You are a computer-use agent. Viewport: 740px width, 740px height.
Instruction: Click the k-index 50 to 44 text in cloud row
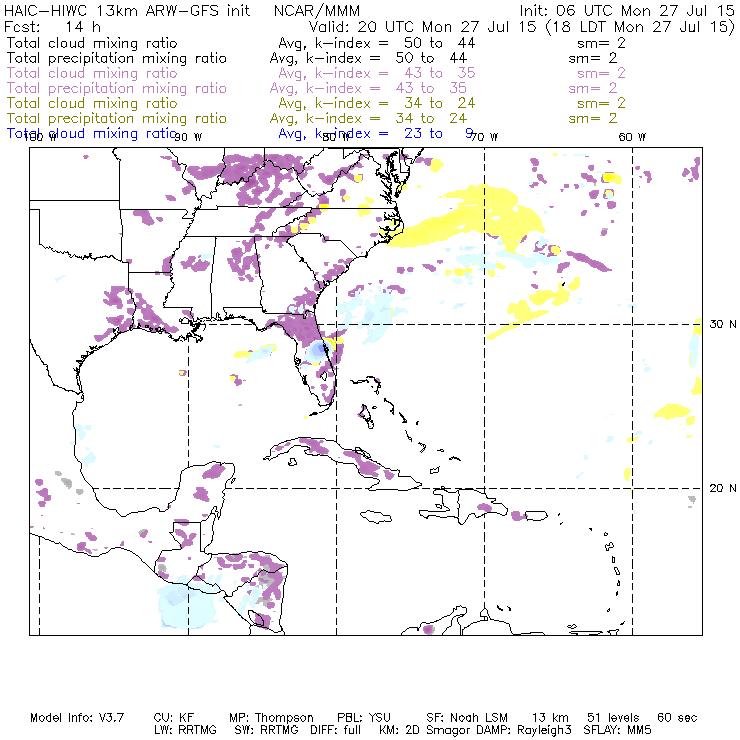(x=377, y=43)
